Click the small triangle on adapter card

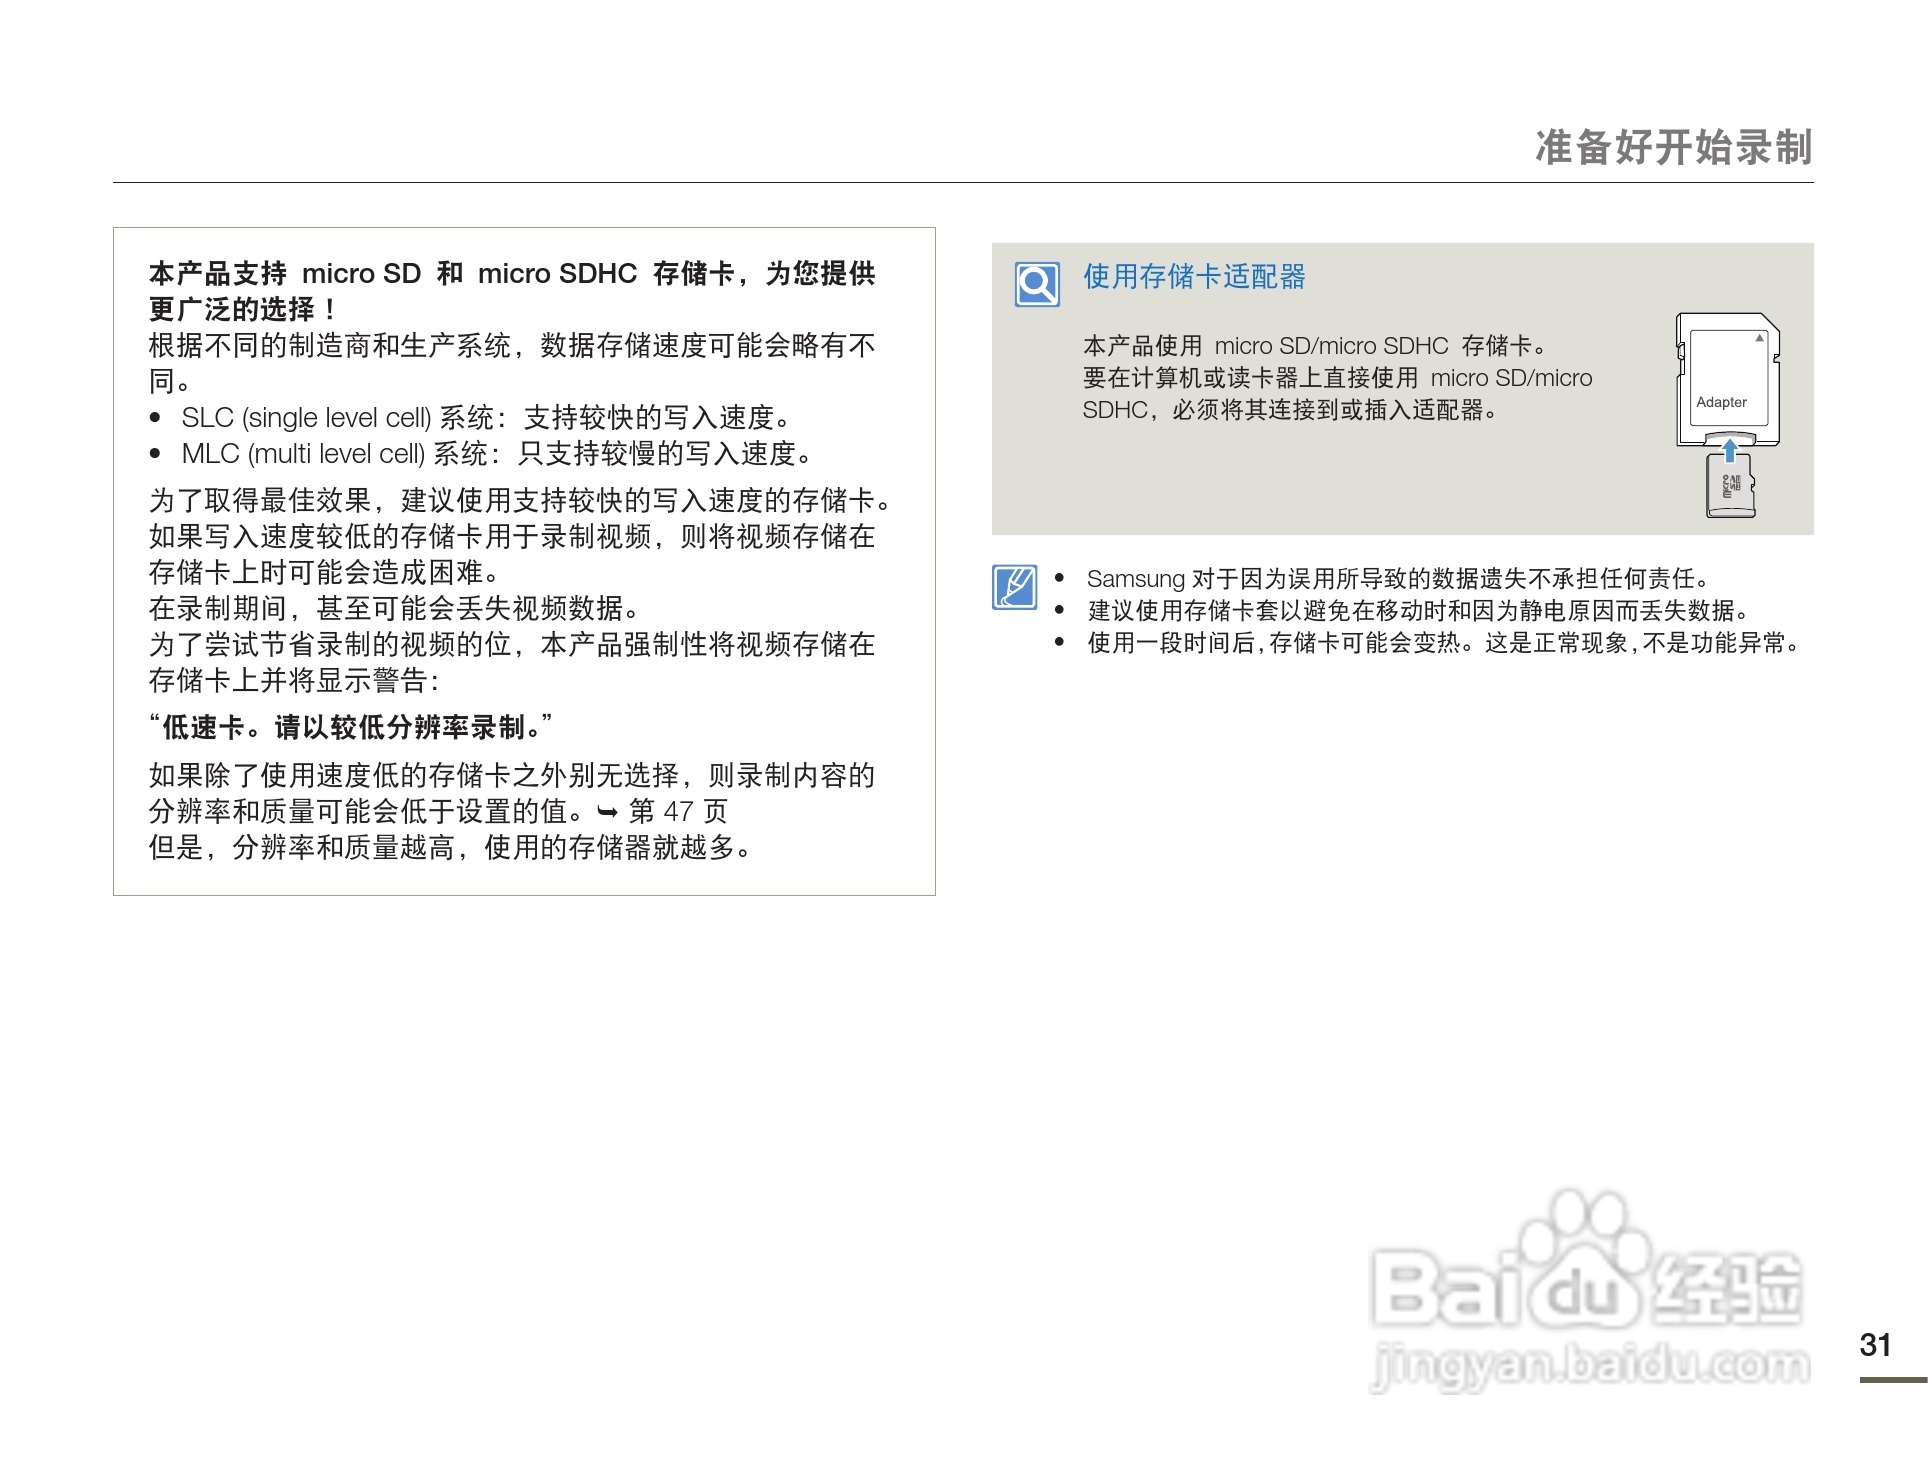click(1760, 338)
